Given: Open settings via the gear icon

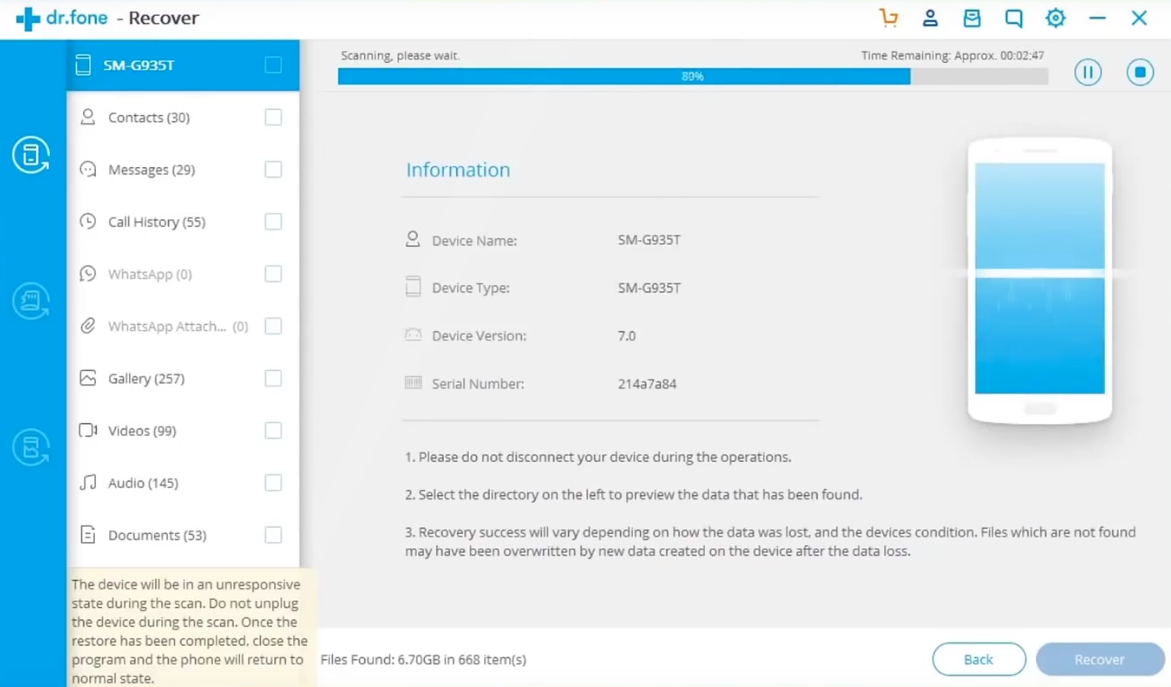Looking at the screenshot, I should coord(1055,18).
